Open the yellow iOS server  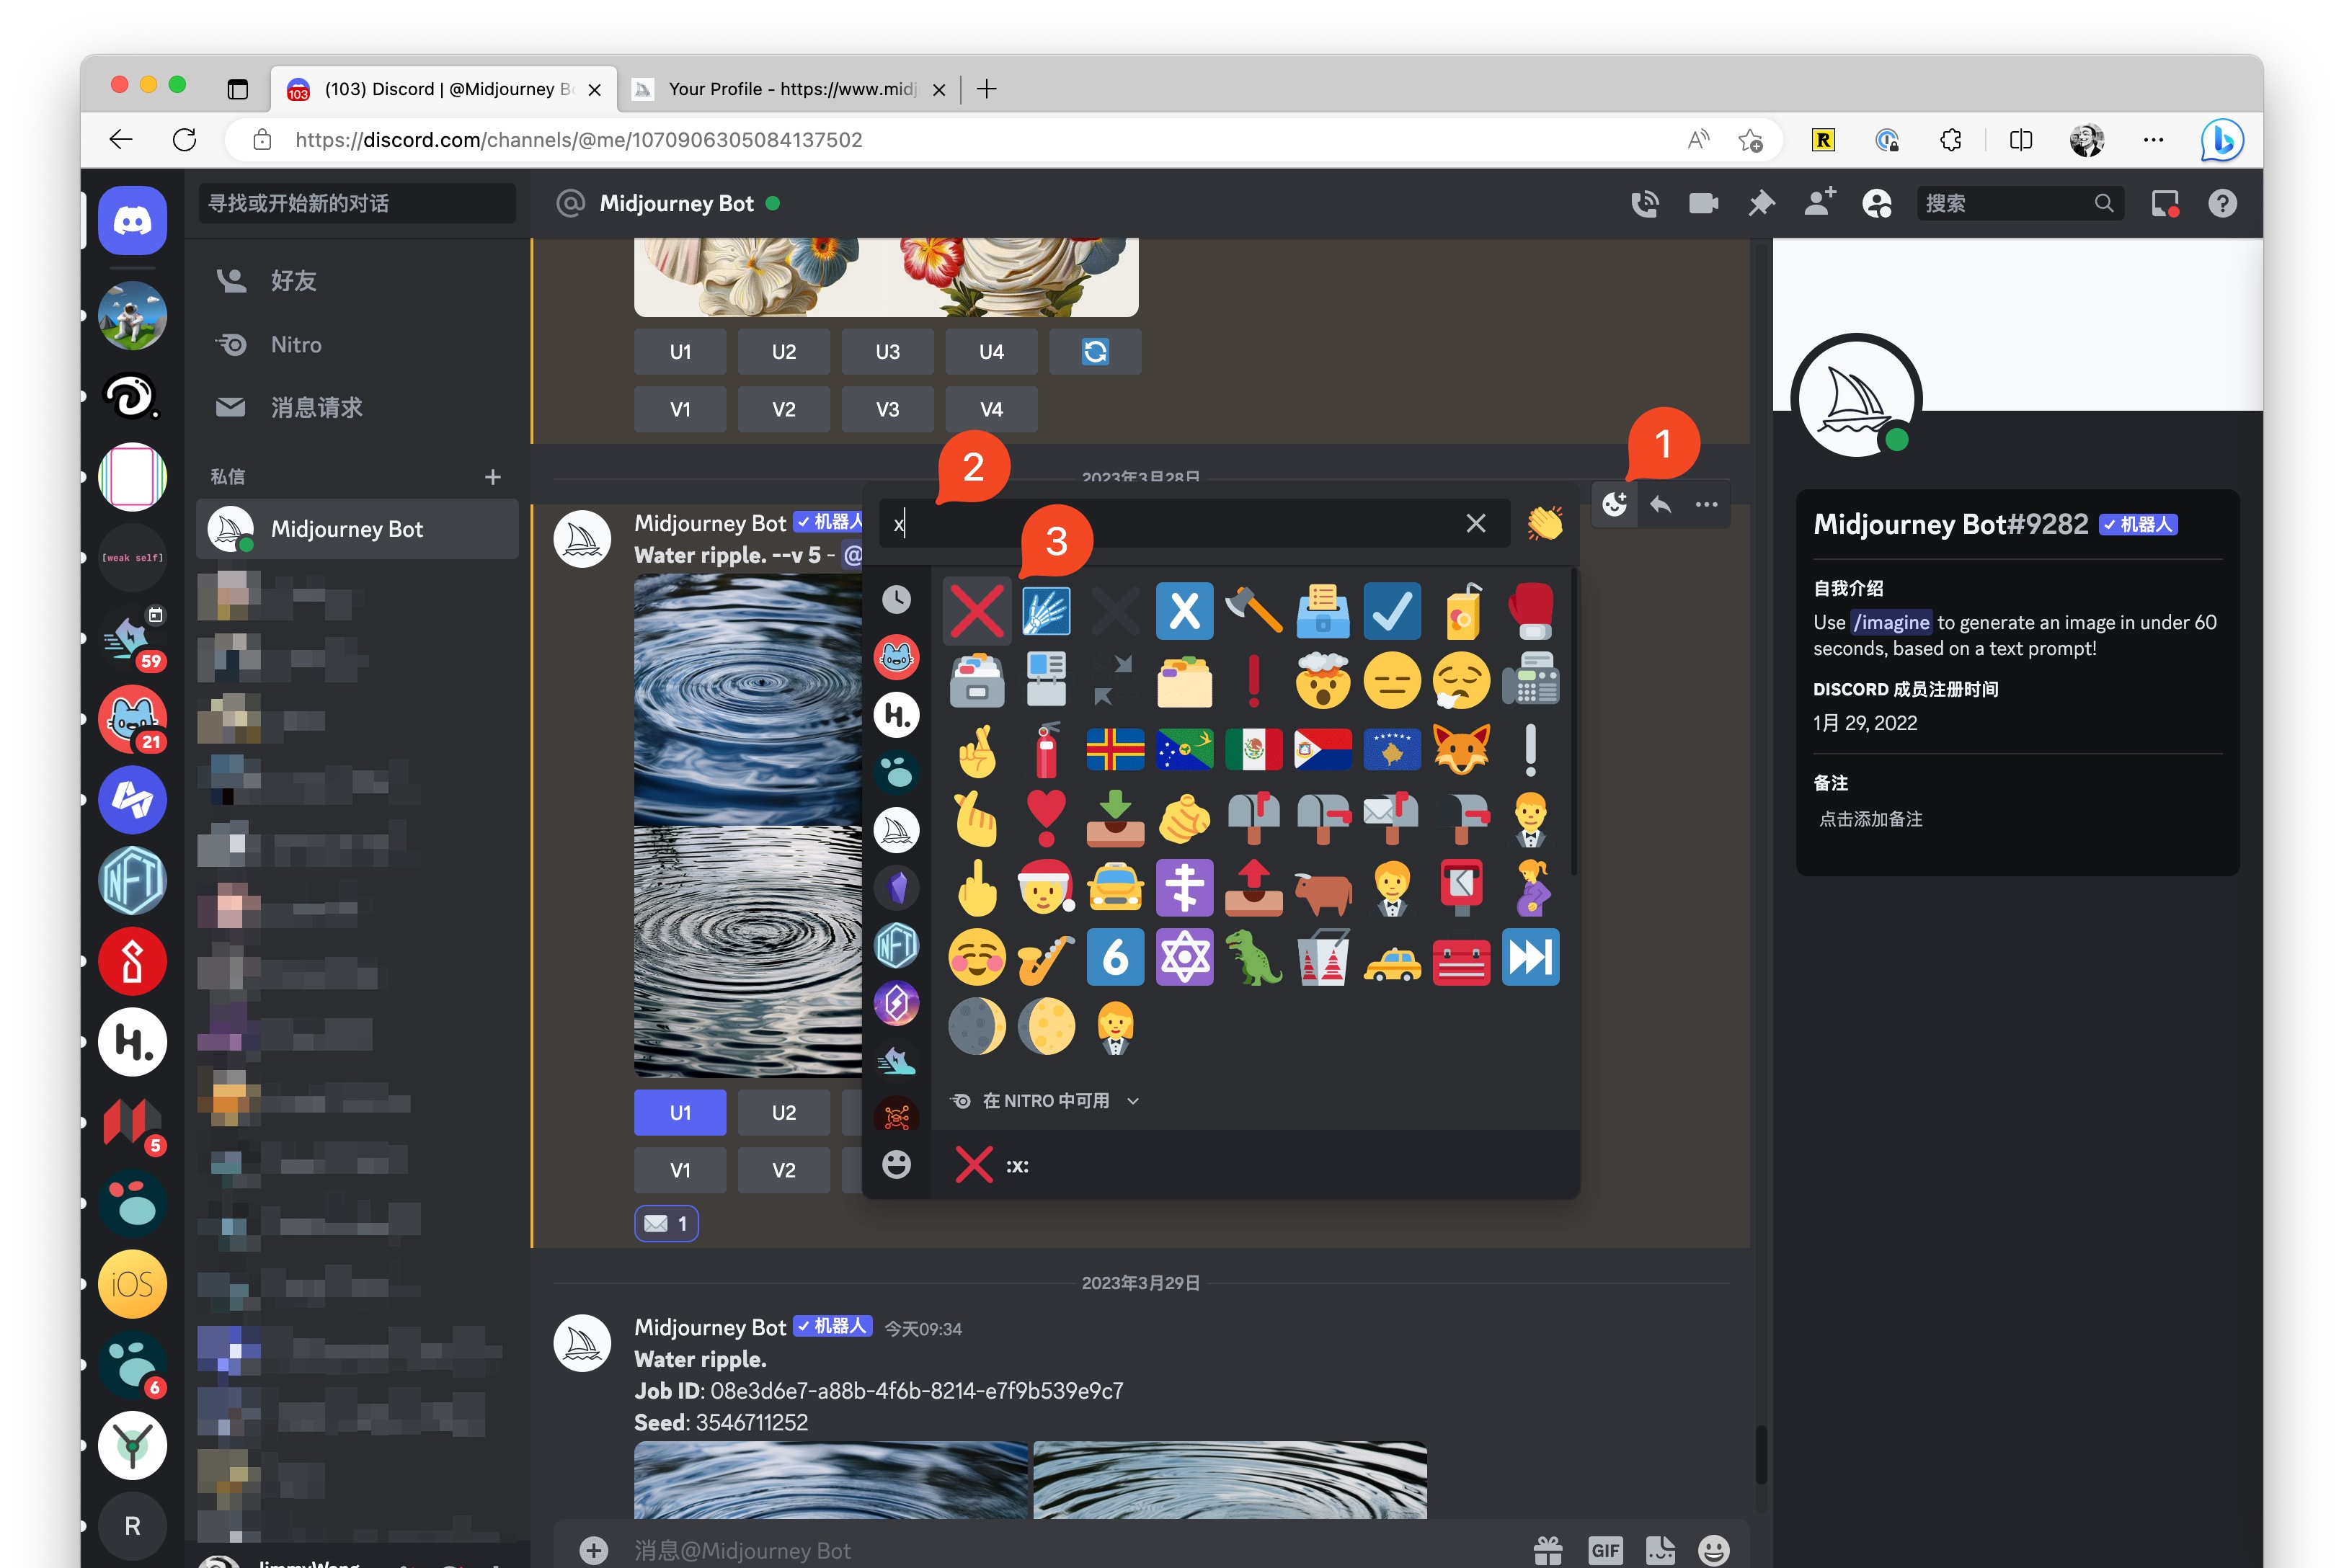pos(132,1284)
